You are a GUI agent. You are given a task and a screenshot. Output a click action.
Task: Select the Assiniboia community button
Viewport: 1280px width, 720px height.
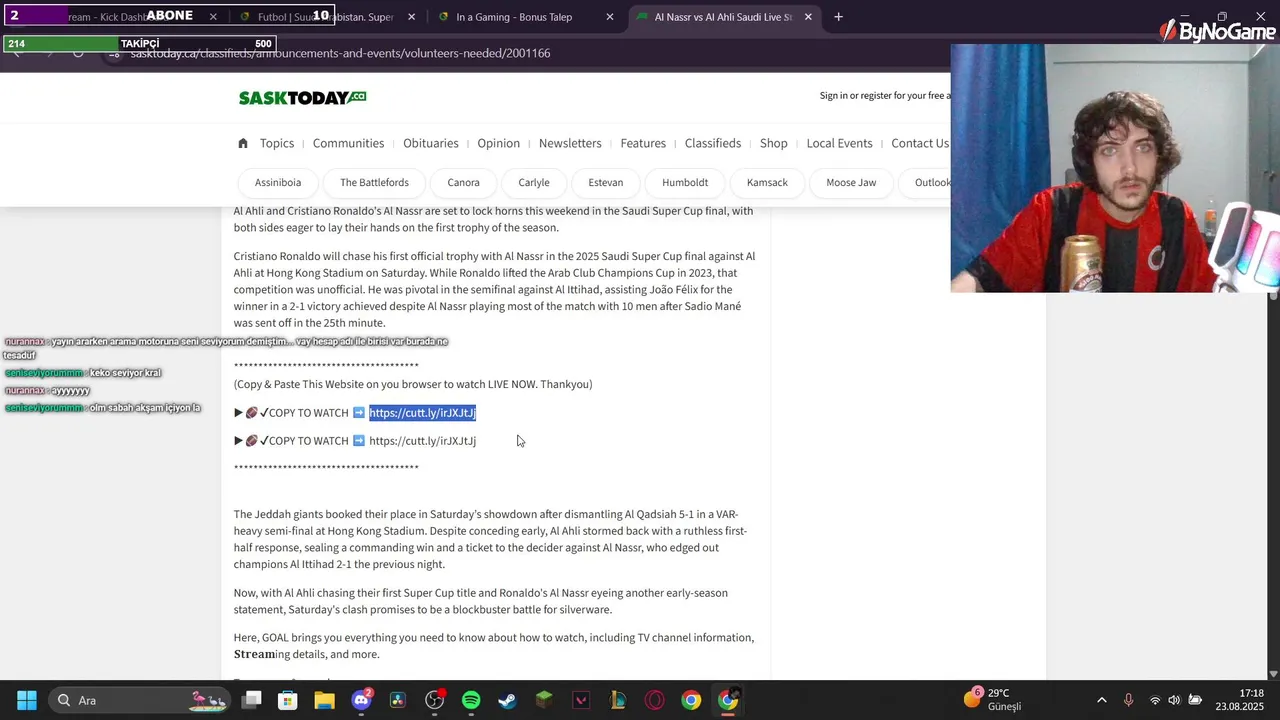click(x=278, y=182)
